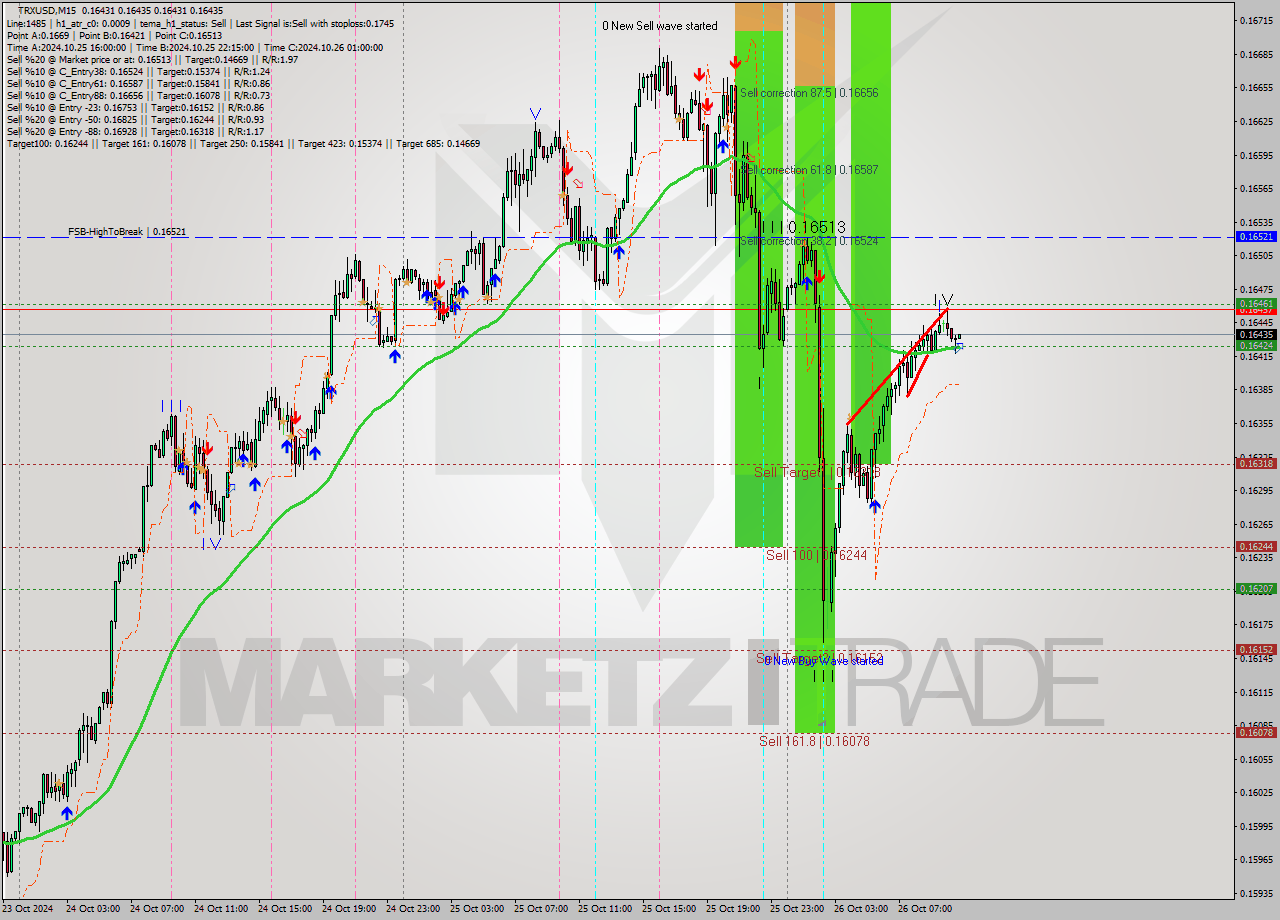Click the 0.16625 price axis label
This screenshot has height=920, width=1280.
1256,122
